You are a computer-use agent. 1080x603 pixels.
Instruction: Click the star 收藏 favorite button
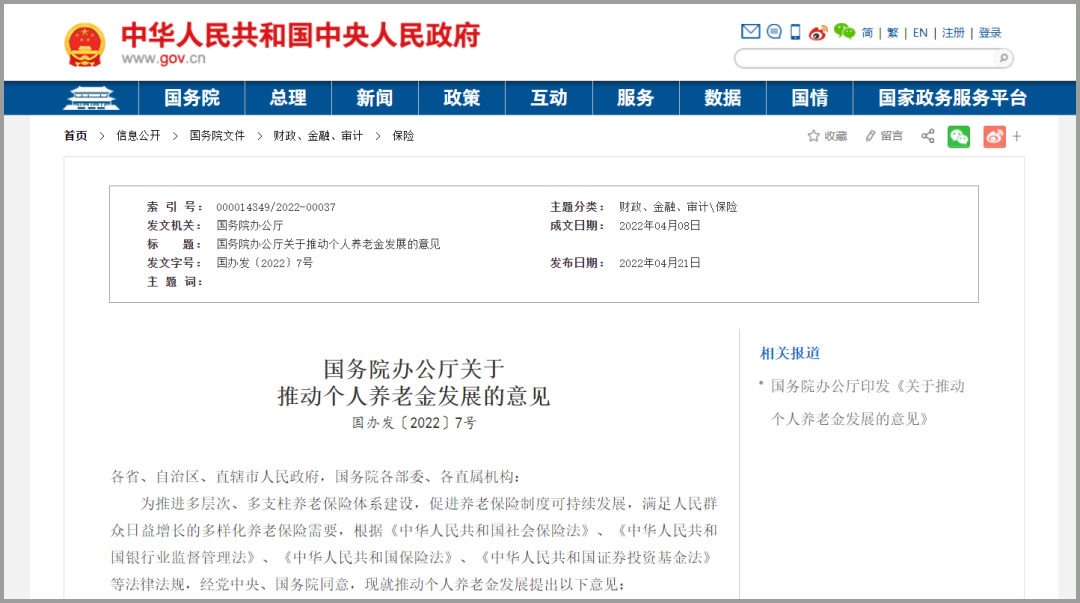point(827,136)
